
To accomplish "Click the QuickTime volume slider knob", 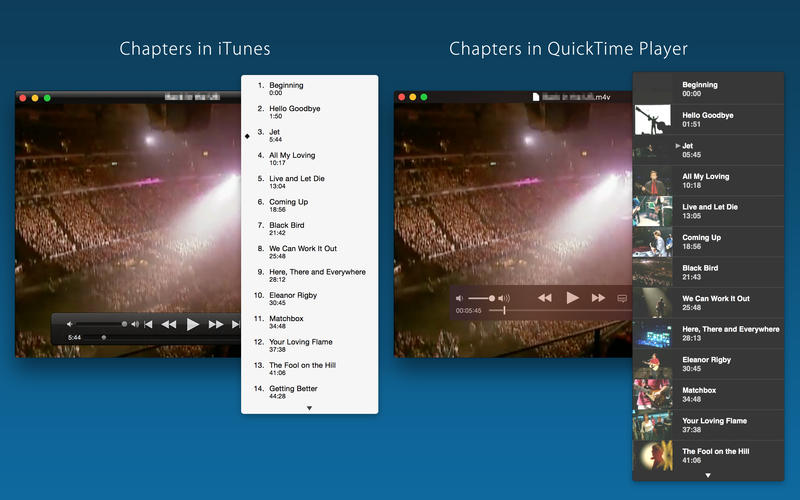I will (492, 298).
